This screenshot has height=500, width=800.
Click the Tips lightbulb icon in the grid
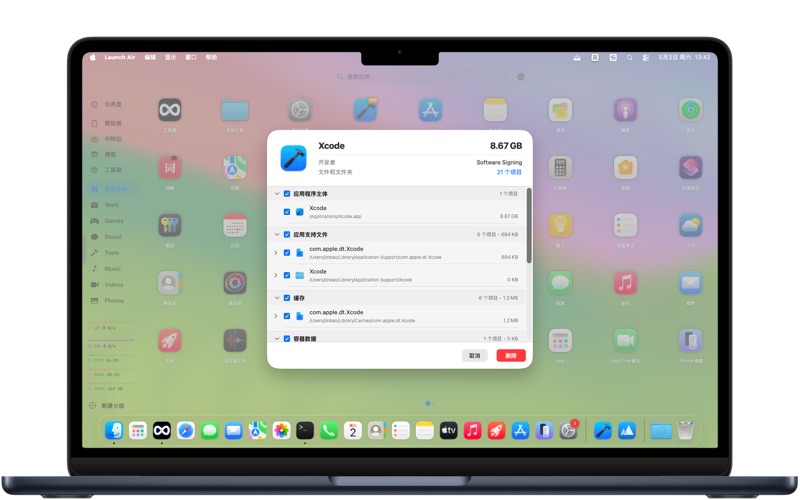point(560,225)
